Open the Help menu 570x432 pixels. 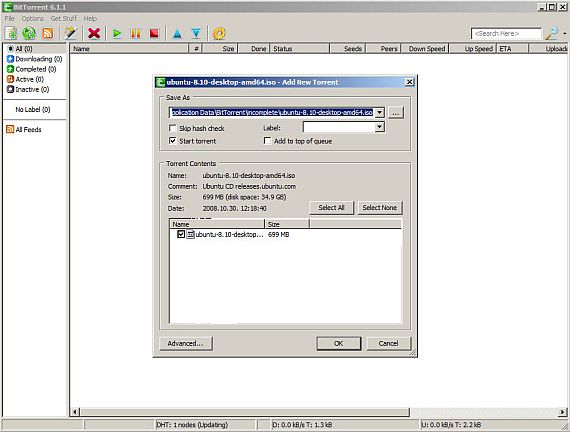(90, 19)
